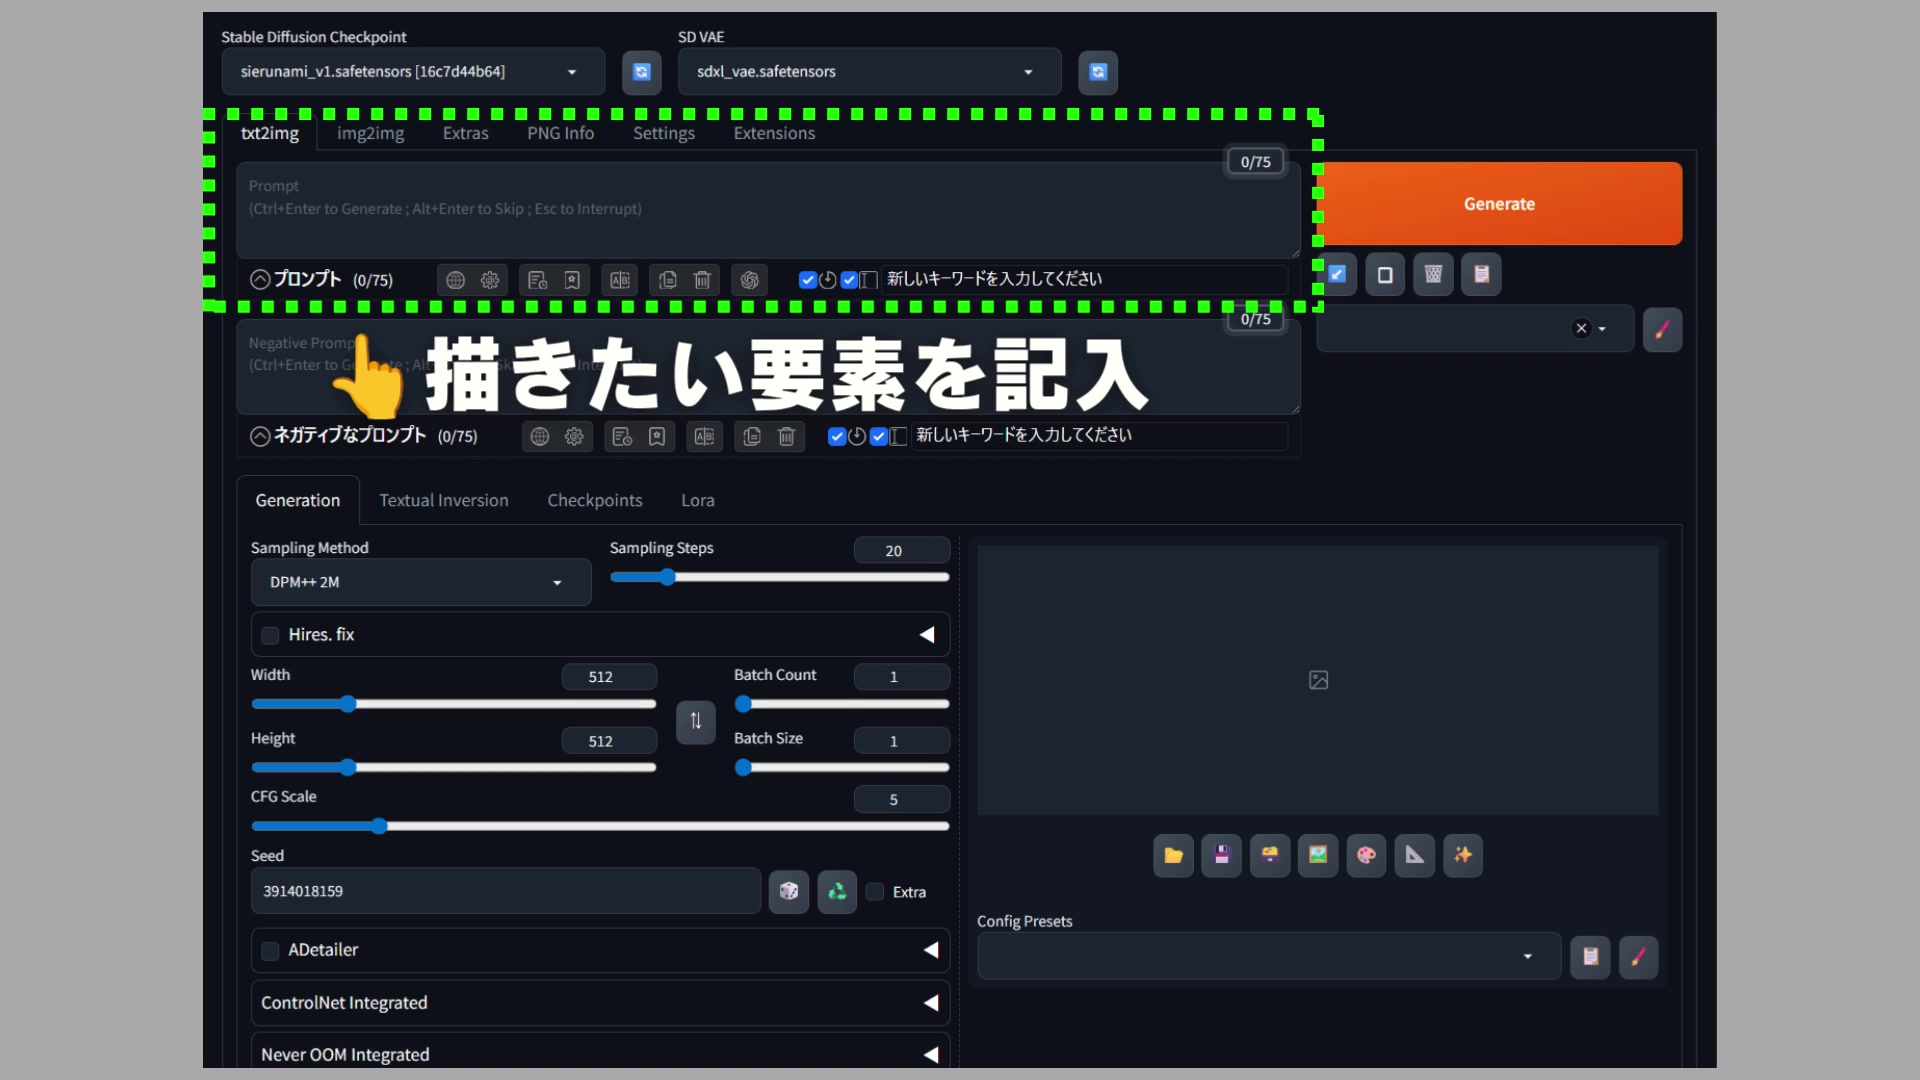This screenshot has width=1920, height=1080.
Task: Open the output images folder icon
Action: pyautogui.click(x=1173, y=855)
